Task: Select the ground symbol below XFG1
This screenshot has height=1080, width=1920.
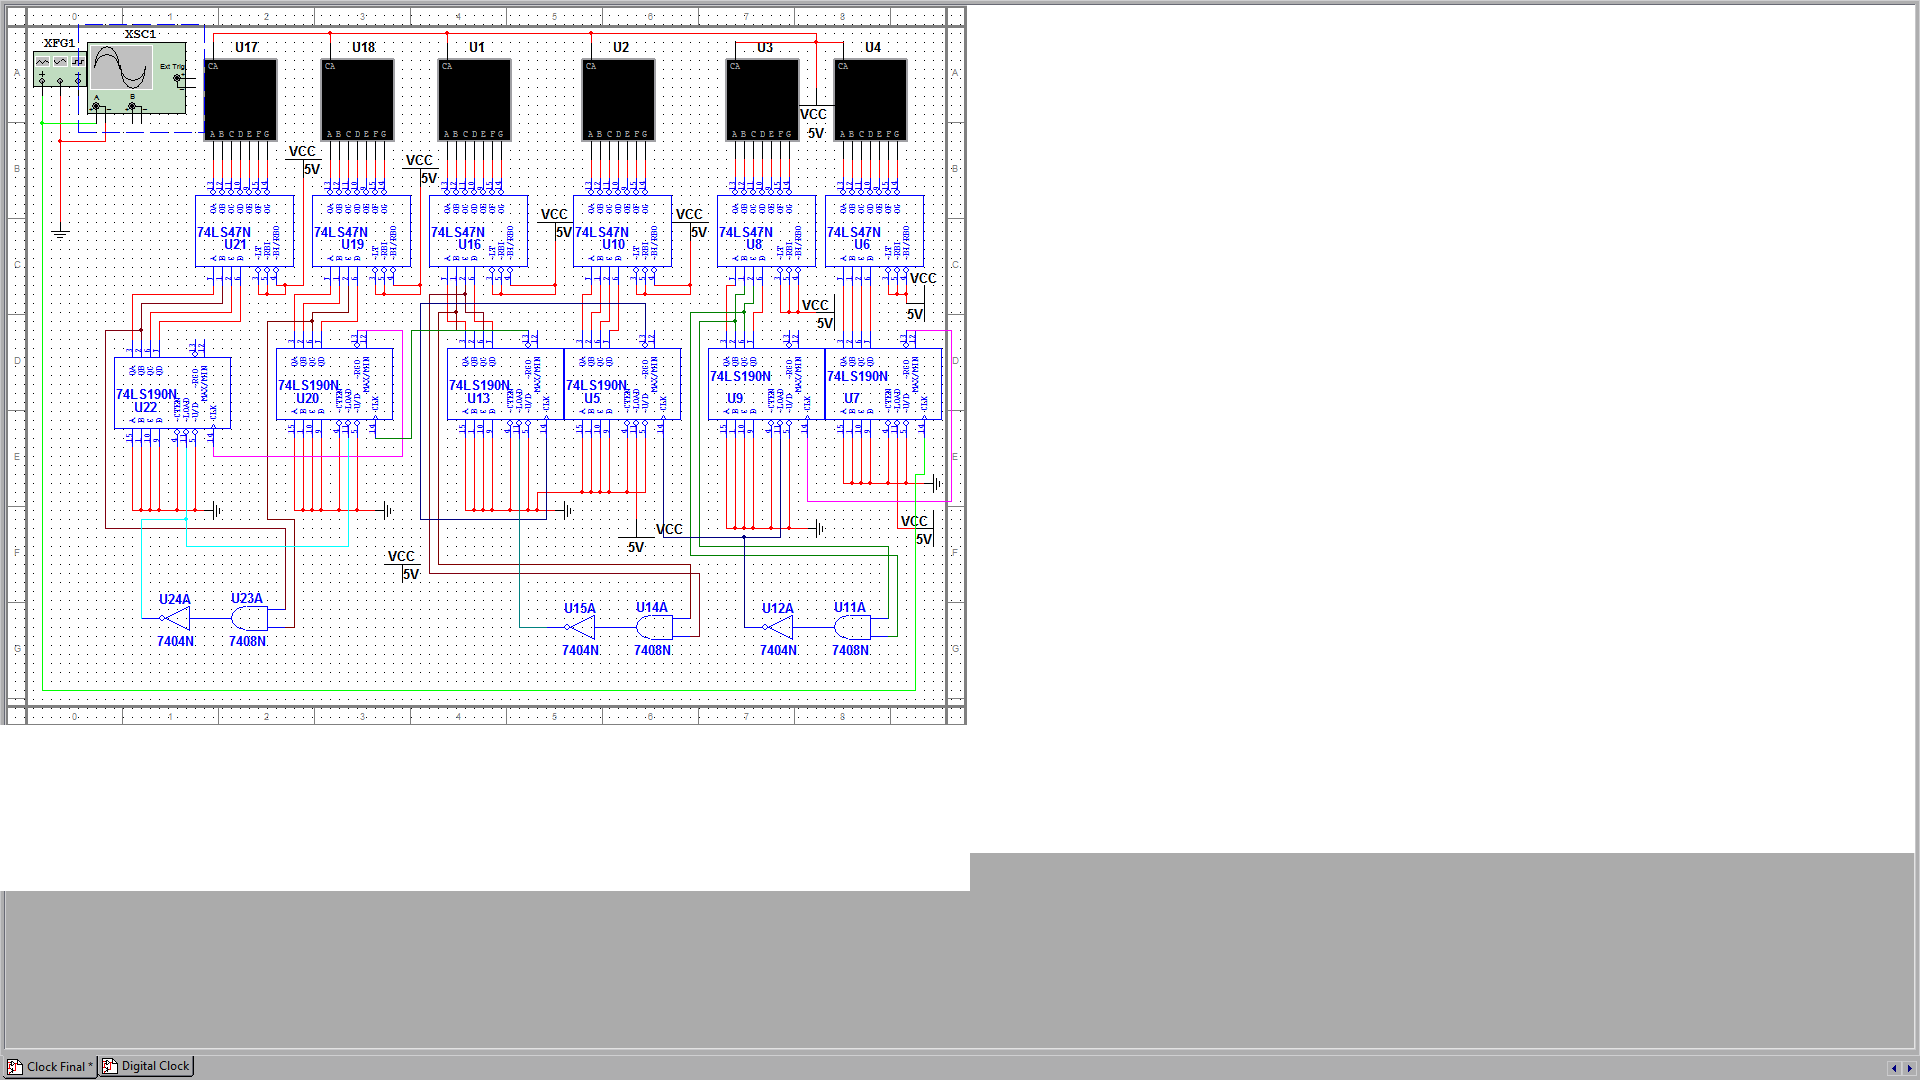Action: (60, 233)
